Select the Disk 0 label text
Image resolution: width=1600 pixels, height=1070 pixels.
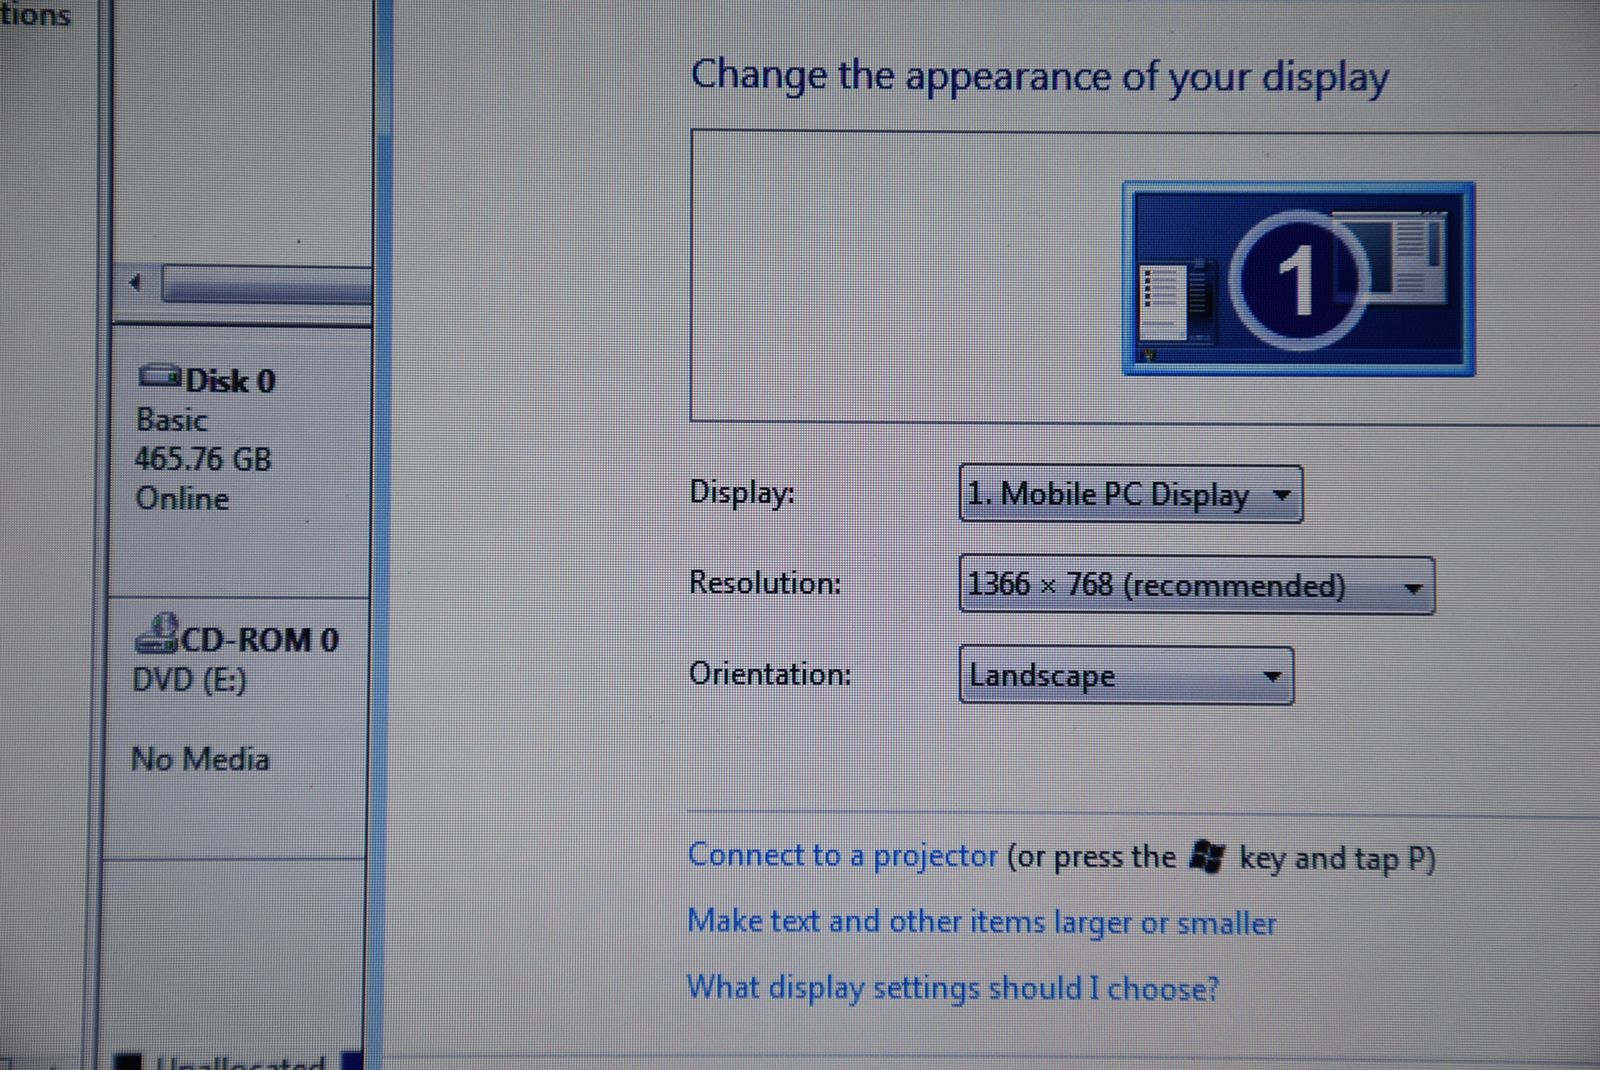click(x=230, y=381)
